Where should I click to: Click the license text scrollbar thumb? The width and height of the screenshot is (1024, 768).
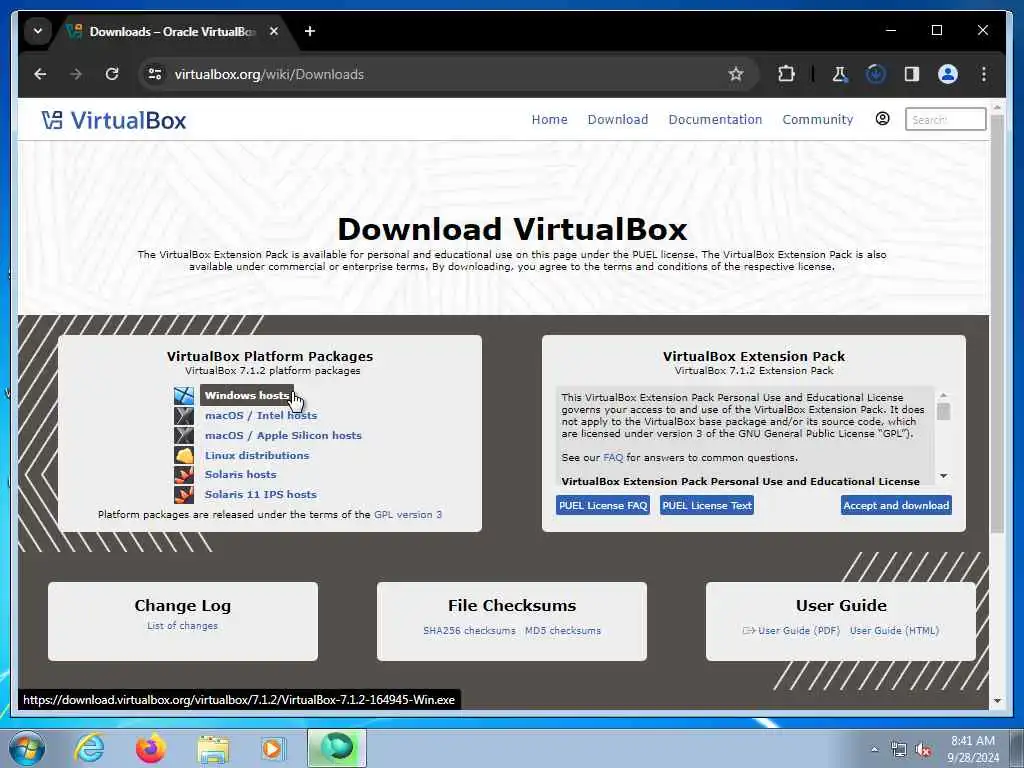[x=943, y=411]
